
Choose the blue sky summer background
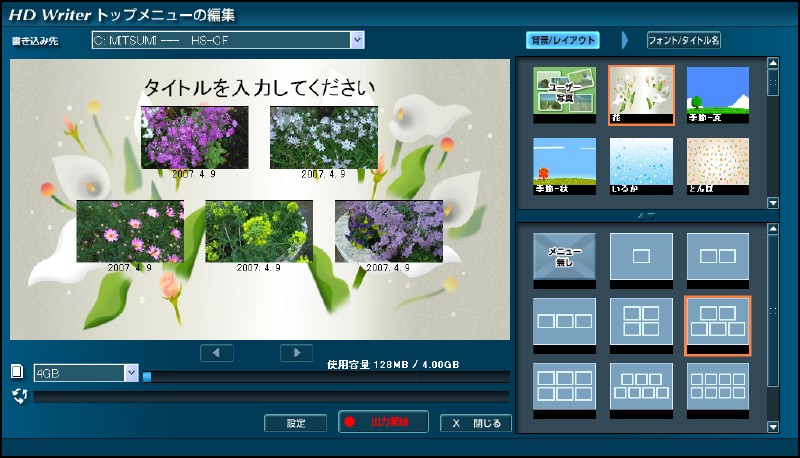click(718, 94)
